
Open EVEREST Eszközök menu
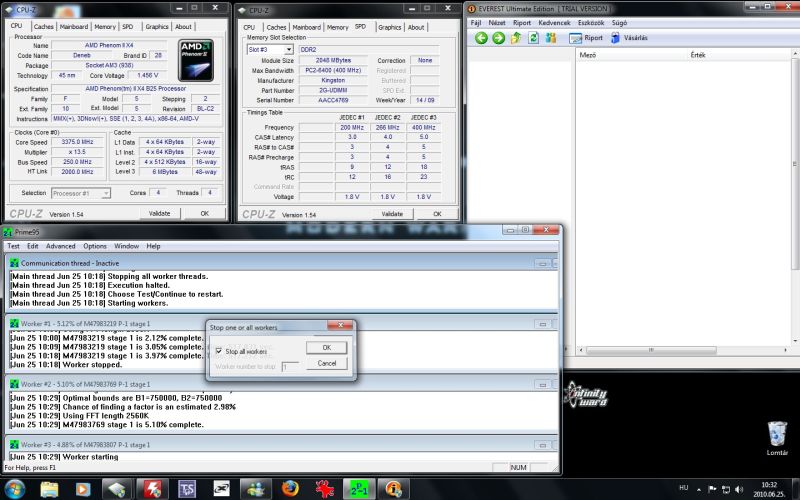(x=591, y=23)
